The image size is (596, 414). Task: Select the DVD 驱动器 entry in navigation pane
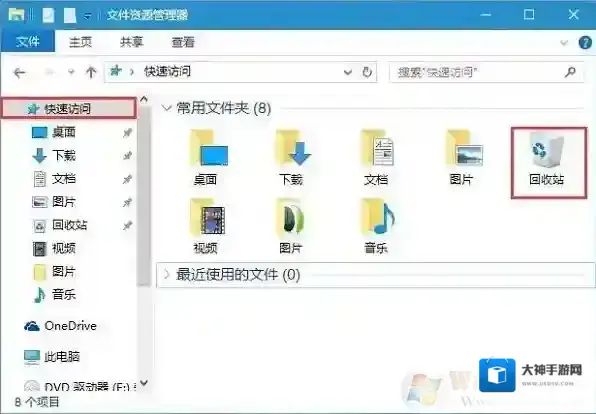[x=80, y=387]
